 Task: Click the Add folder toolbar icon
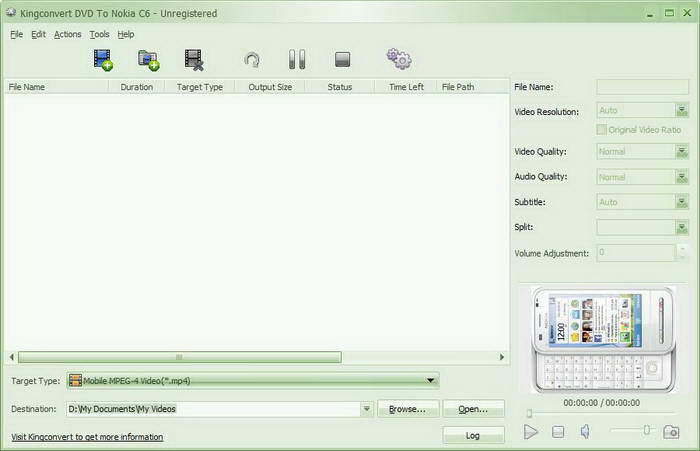pyautogui.click(x=149, y=60)
